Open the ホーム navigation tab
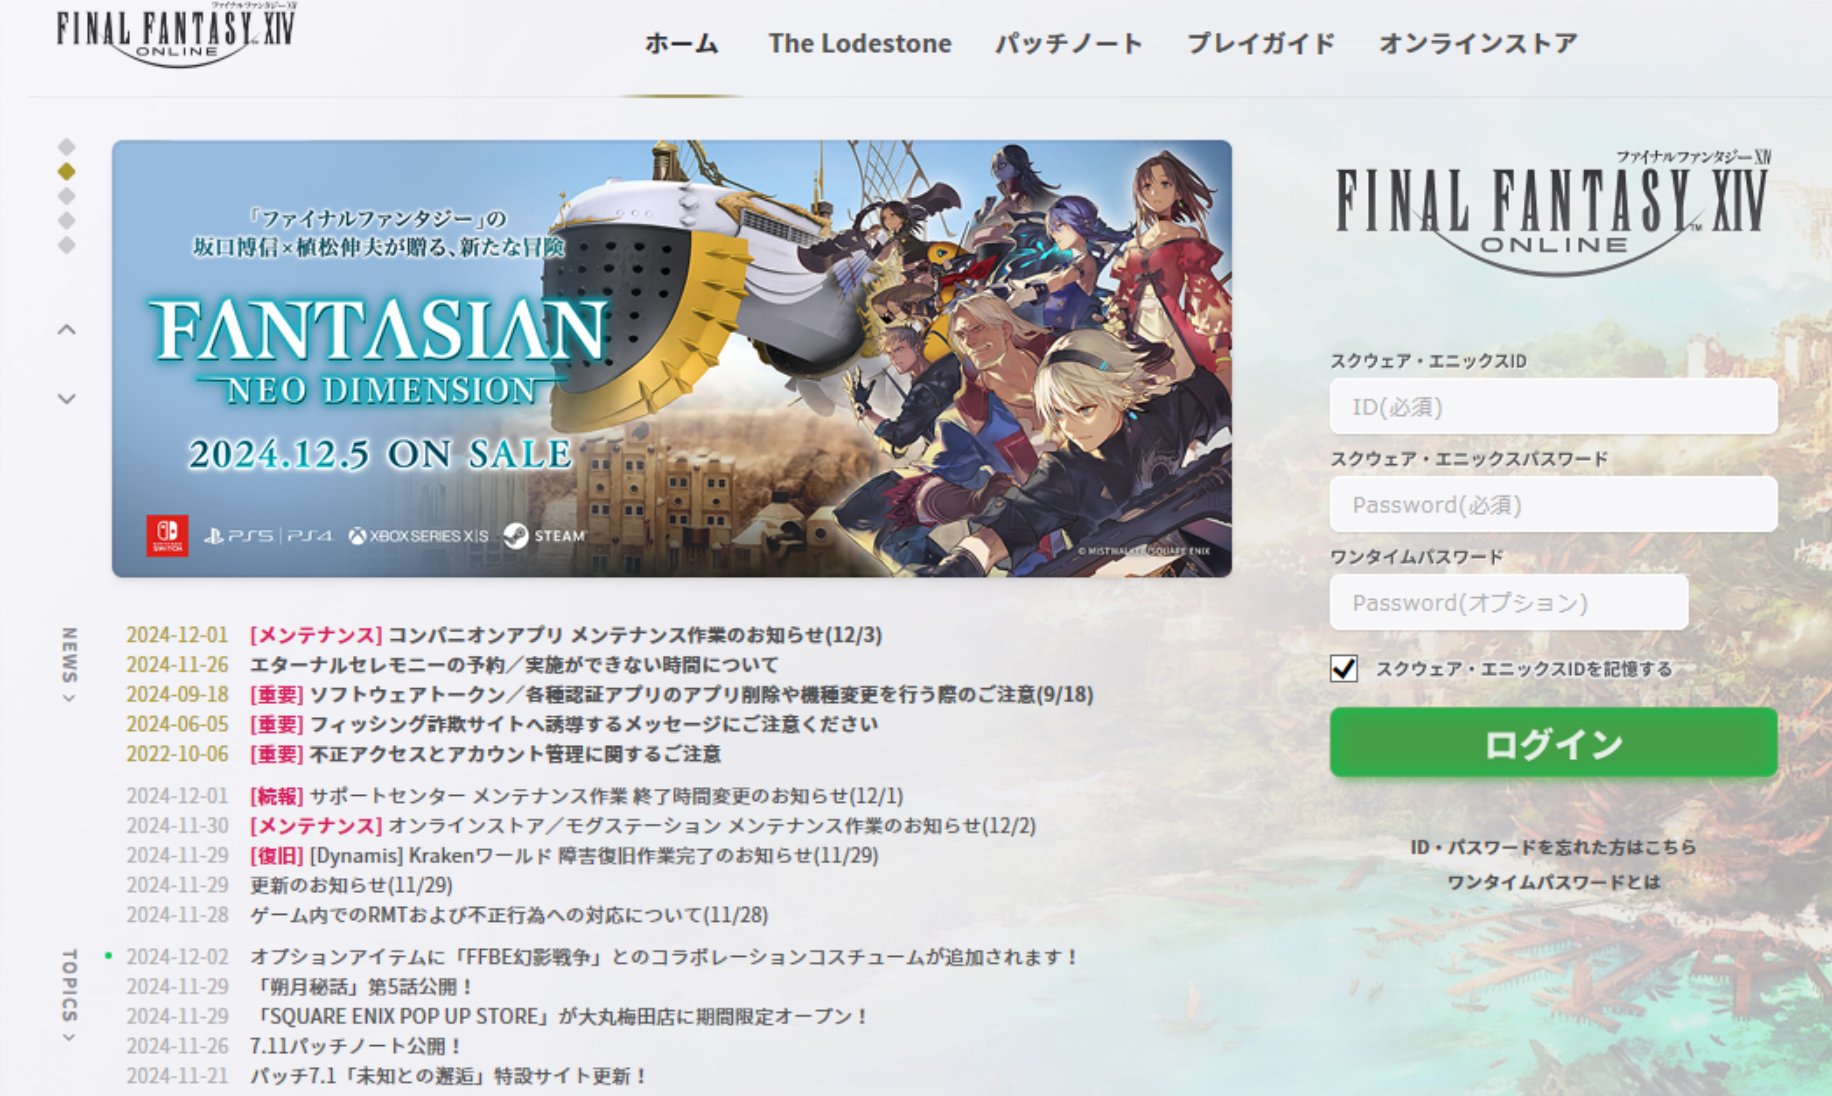Image resolution: width=1832 pixels, height=1096 pixels. (681, 43)
